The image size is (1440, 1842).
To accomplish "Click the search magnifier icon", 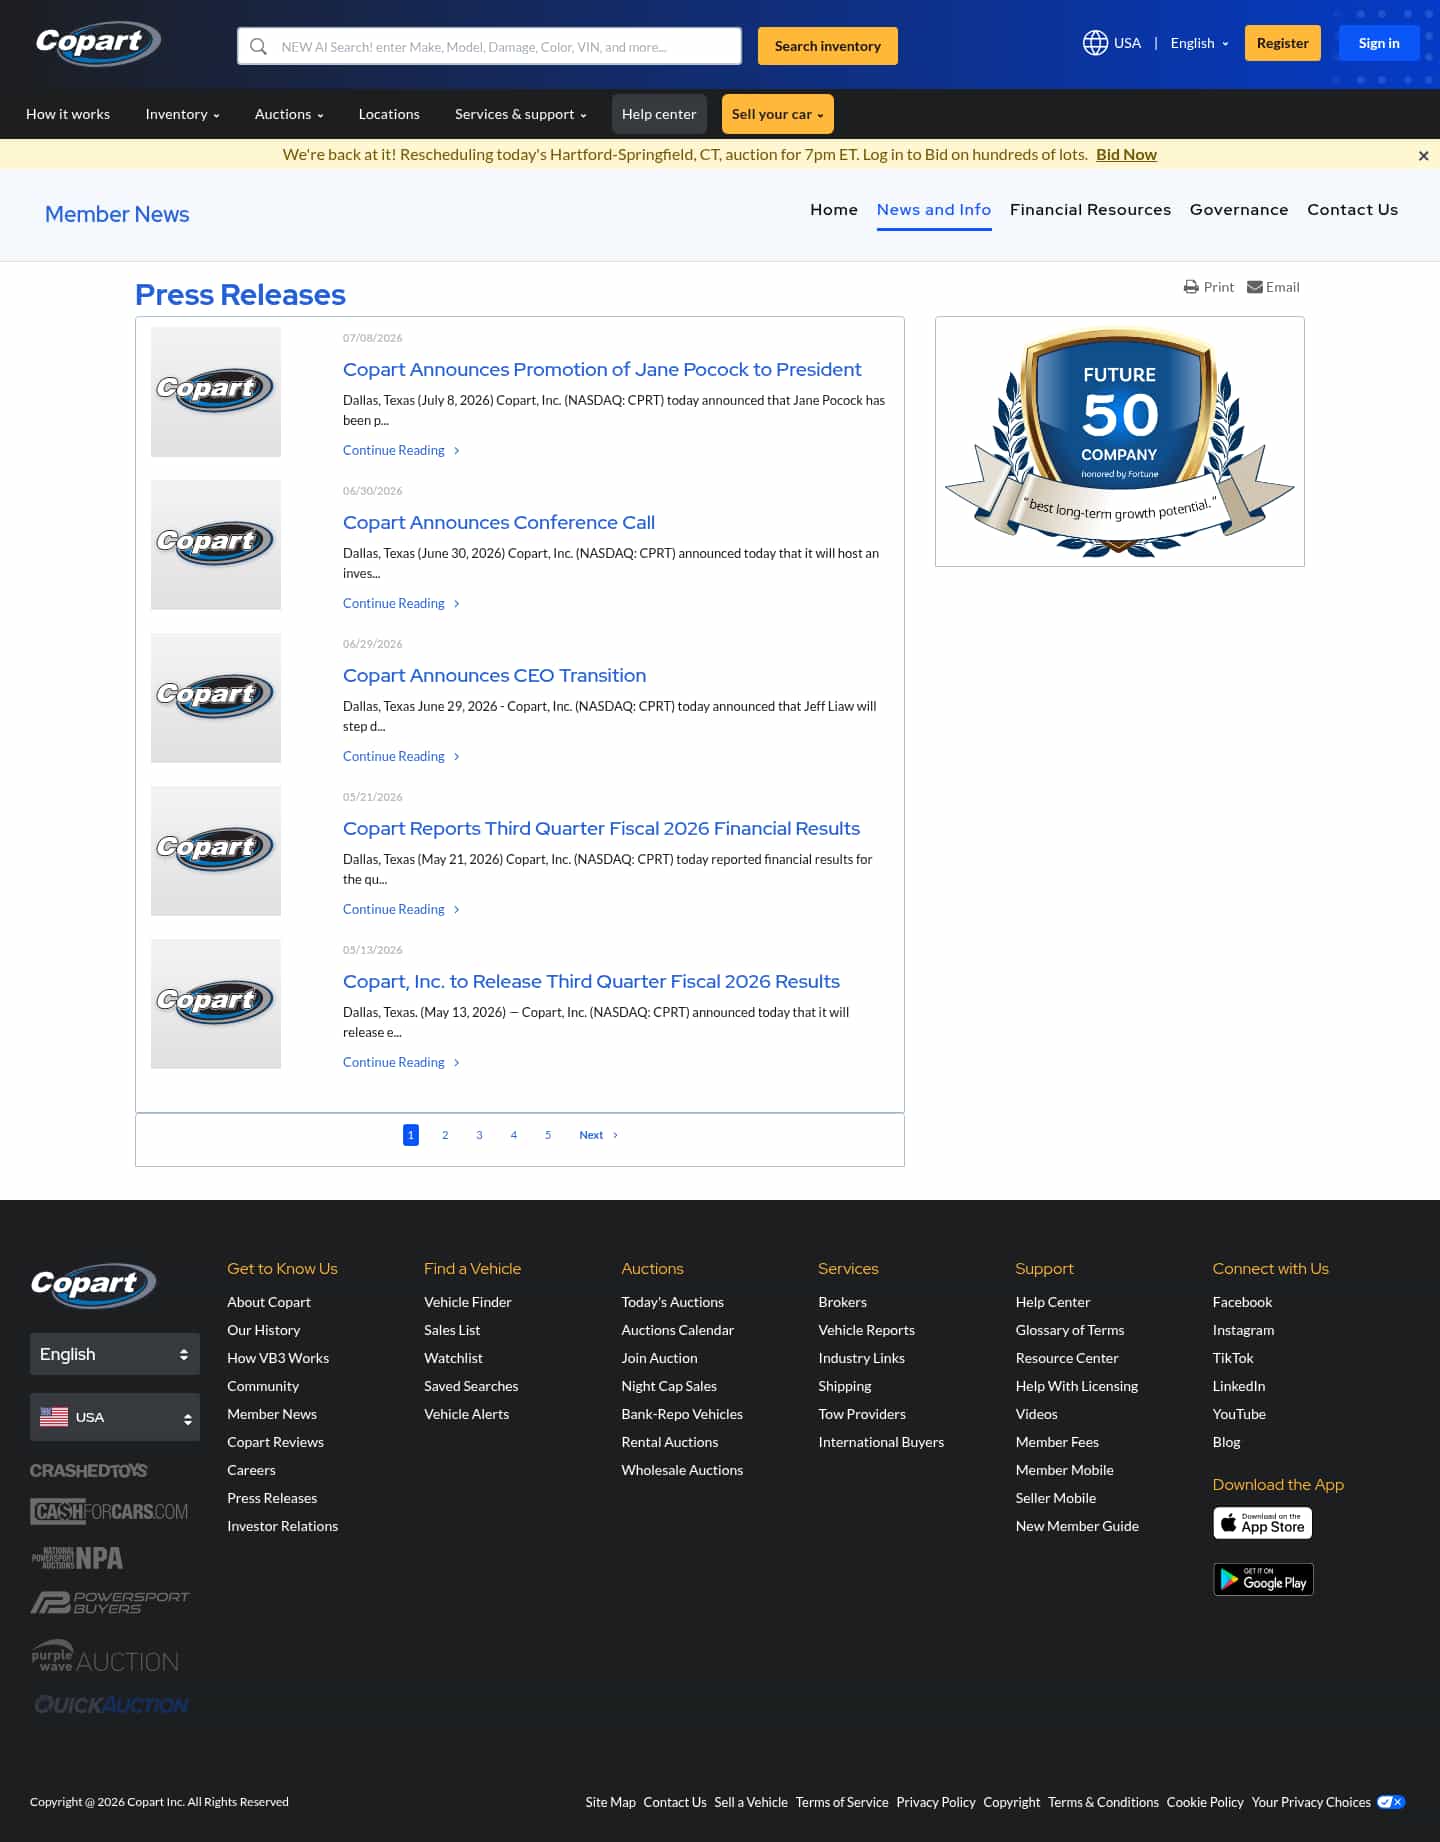I will [x=258, y=46].
